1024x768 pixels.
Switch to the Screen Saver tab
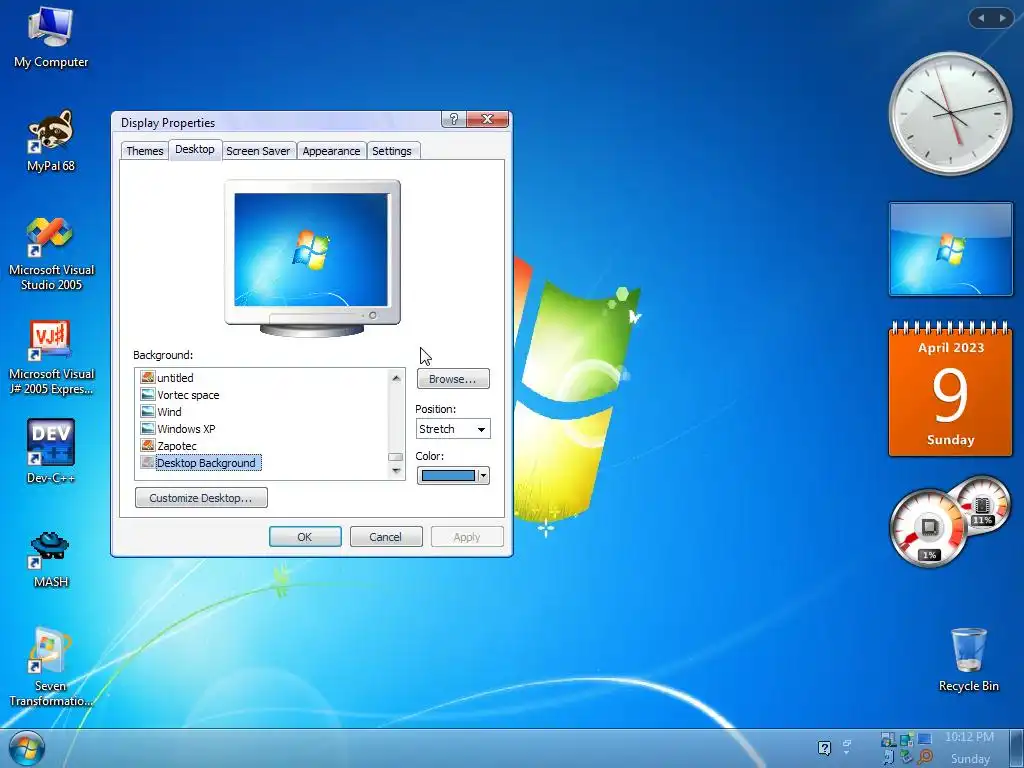coord(258,151)
